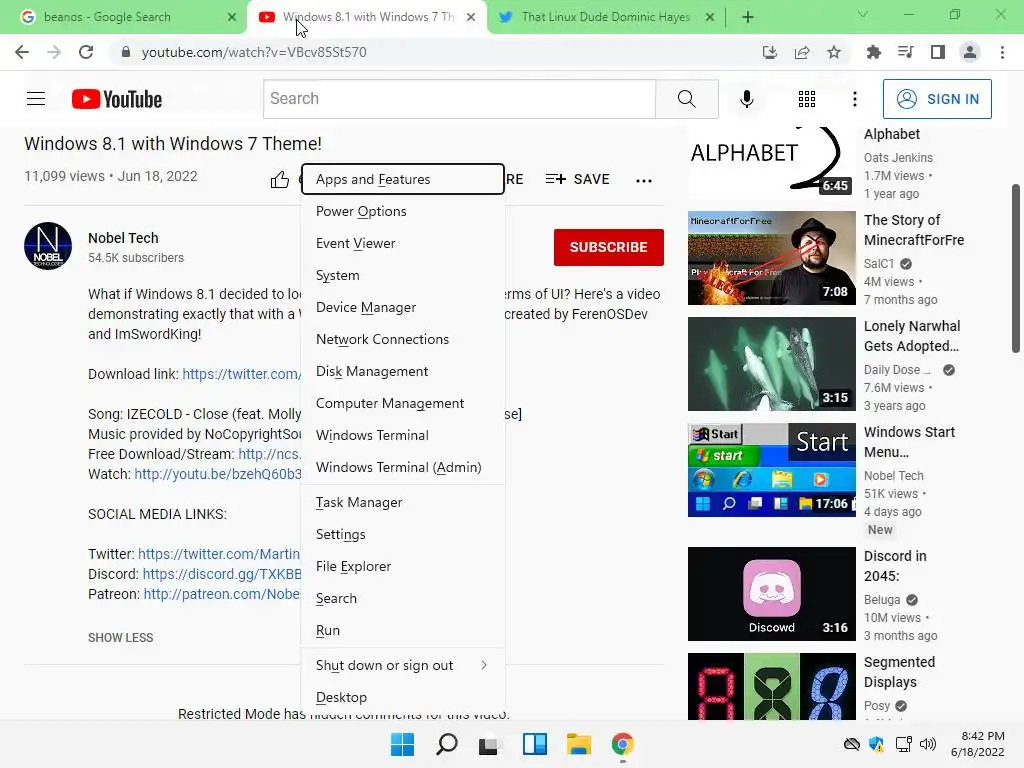Viewport: 1024px width, 768px height.
Task: Click the share page icon in address bar
Action: tap(802, 52)
